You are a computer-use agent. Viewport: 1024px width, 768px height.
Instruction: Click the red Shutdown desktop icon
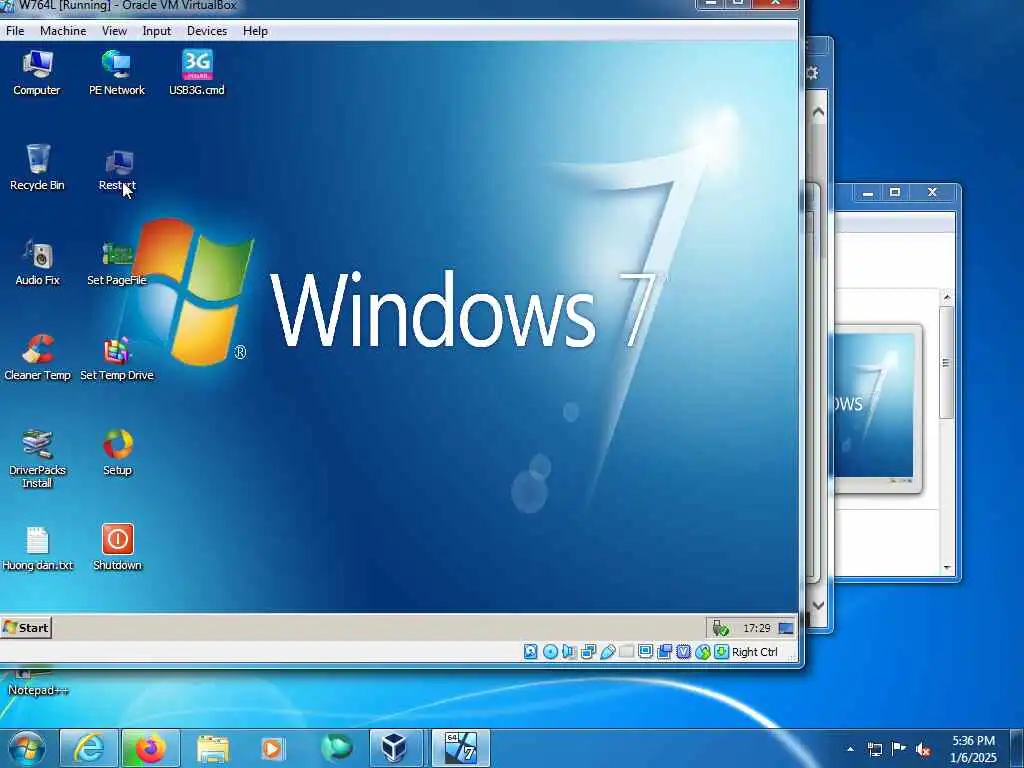pyautogui.click(x=118, y=547)
